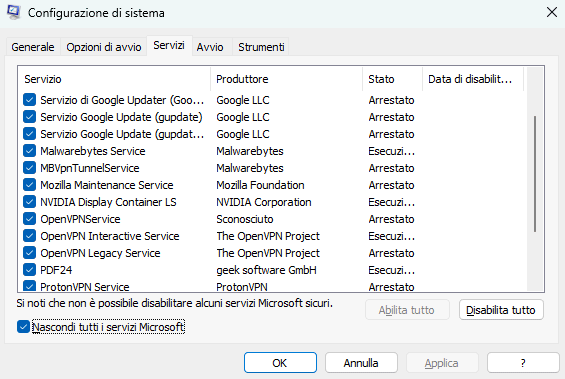Select the ProtonVPN Service name
Image resolution: width=565 pixels, height=379 pixels.
[x=85, y=287]
